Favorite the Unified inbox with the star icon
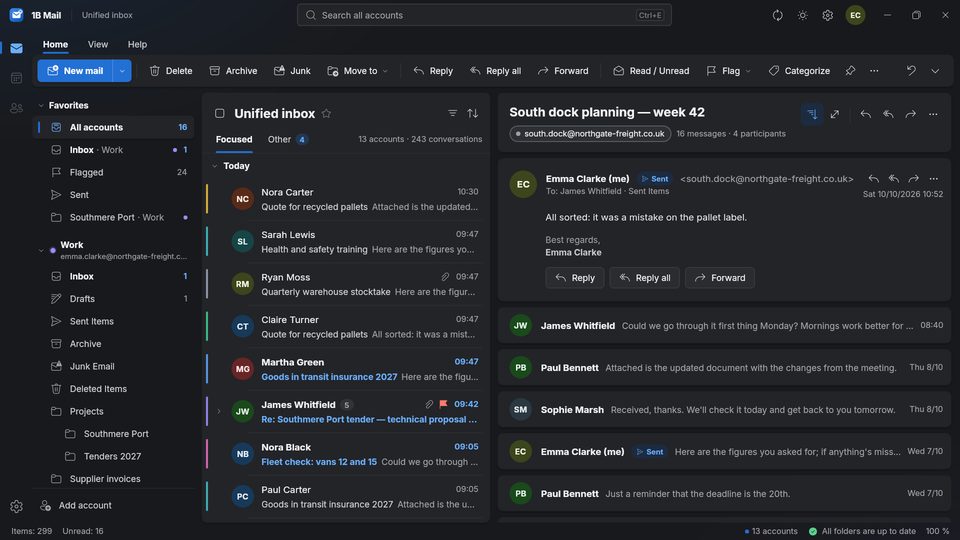This screenshot has width=960, height=540. tap(326, 113)
